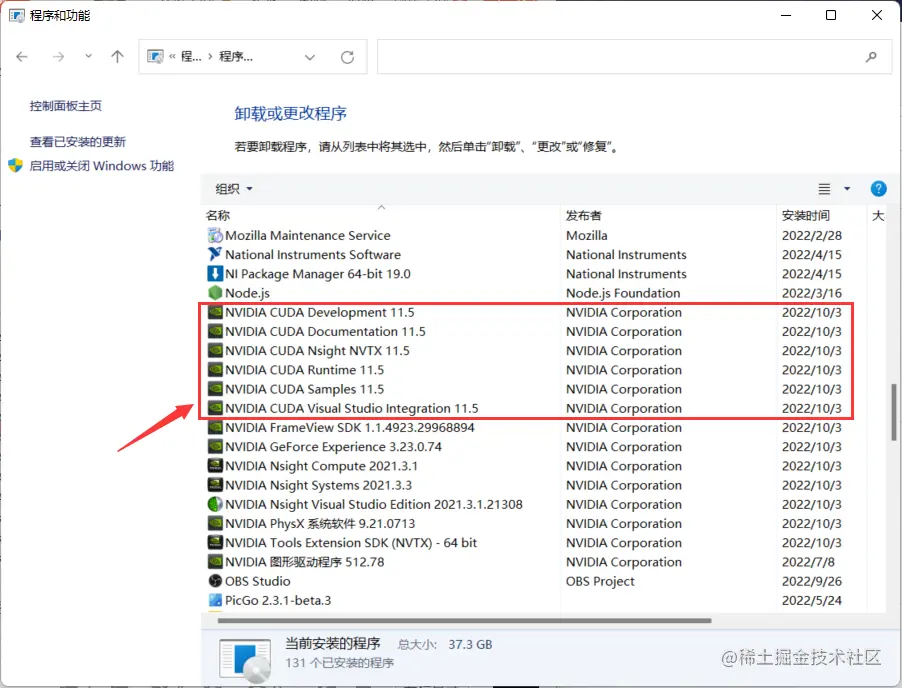
Task: Click the GeForce Experience icon
Action: (x=215, y=447)
